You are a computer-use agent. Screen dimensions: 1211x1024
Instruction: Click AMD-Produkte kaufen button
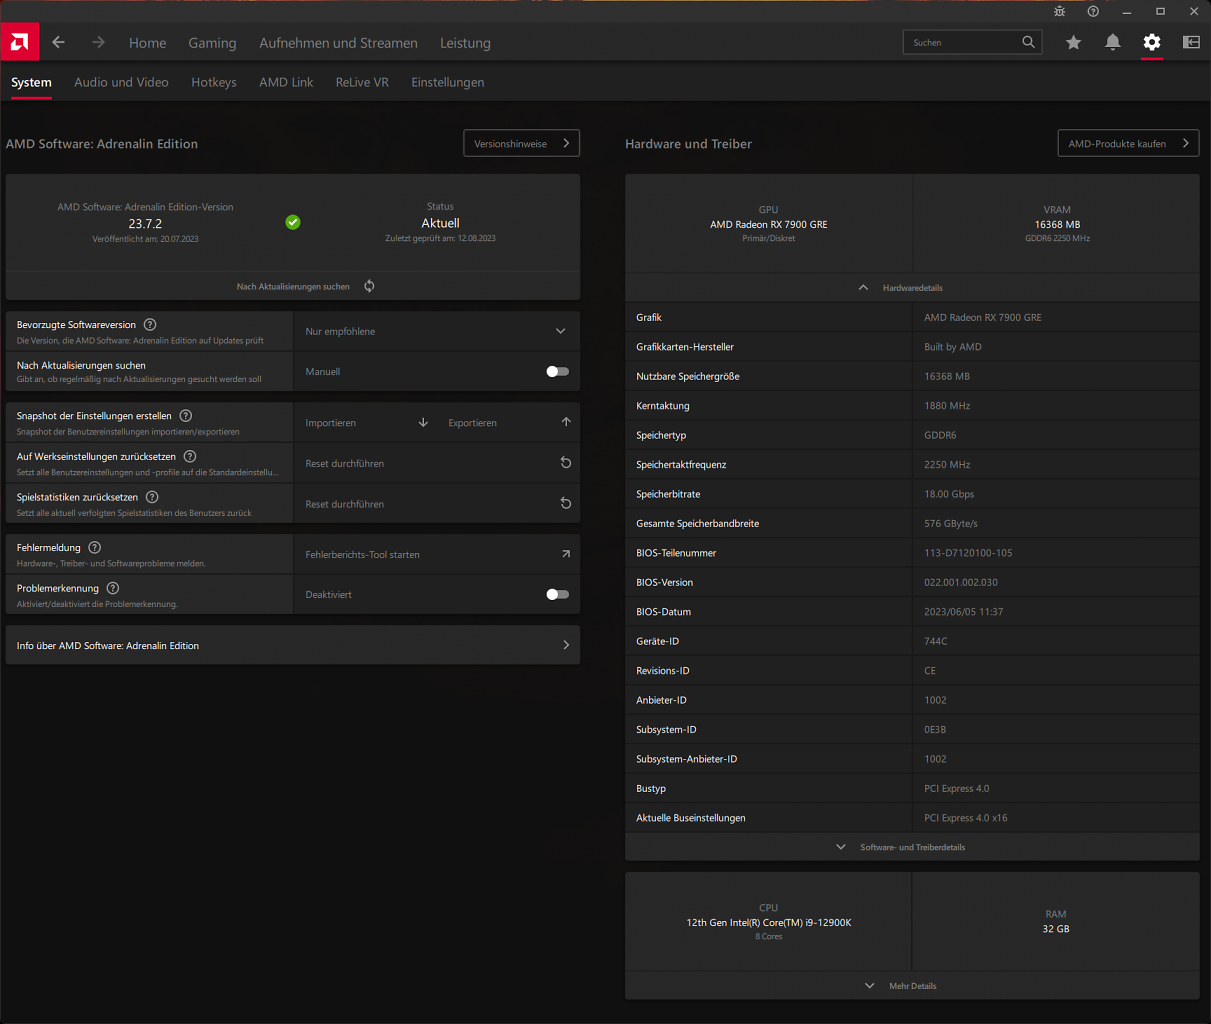click(1128, 143)
